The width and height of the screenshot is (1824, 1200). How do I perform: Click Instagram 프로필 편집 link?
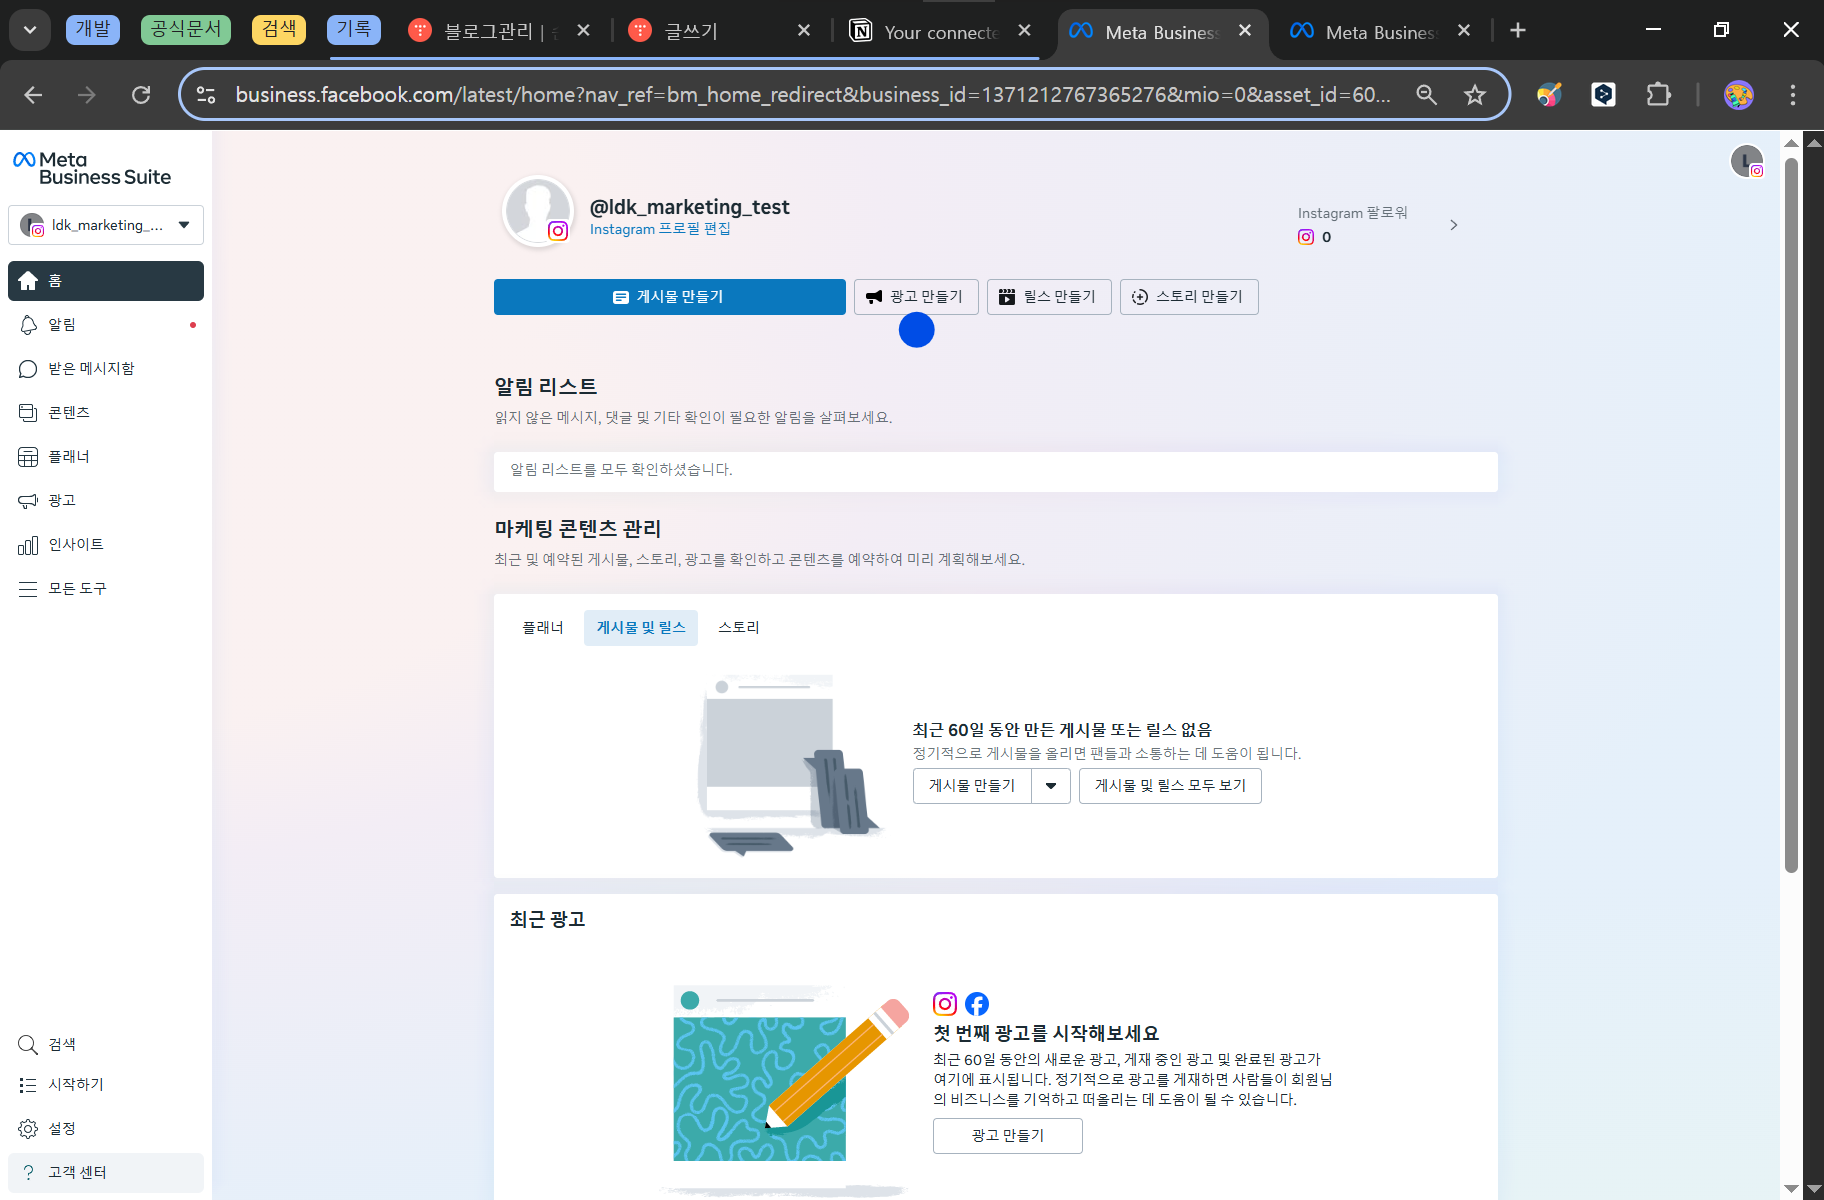click(x=660, y=229)
